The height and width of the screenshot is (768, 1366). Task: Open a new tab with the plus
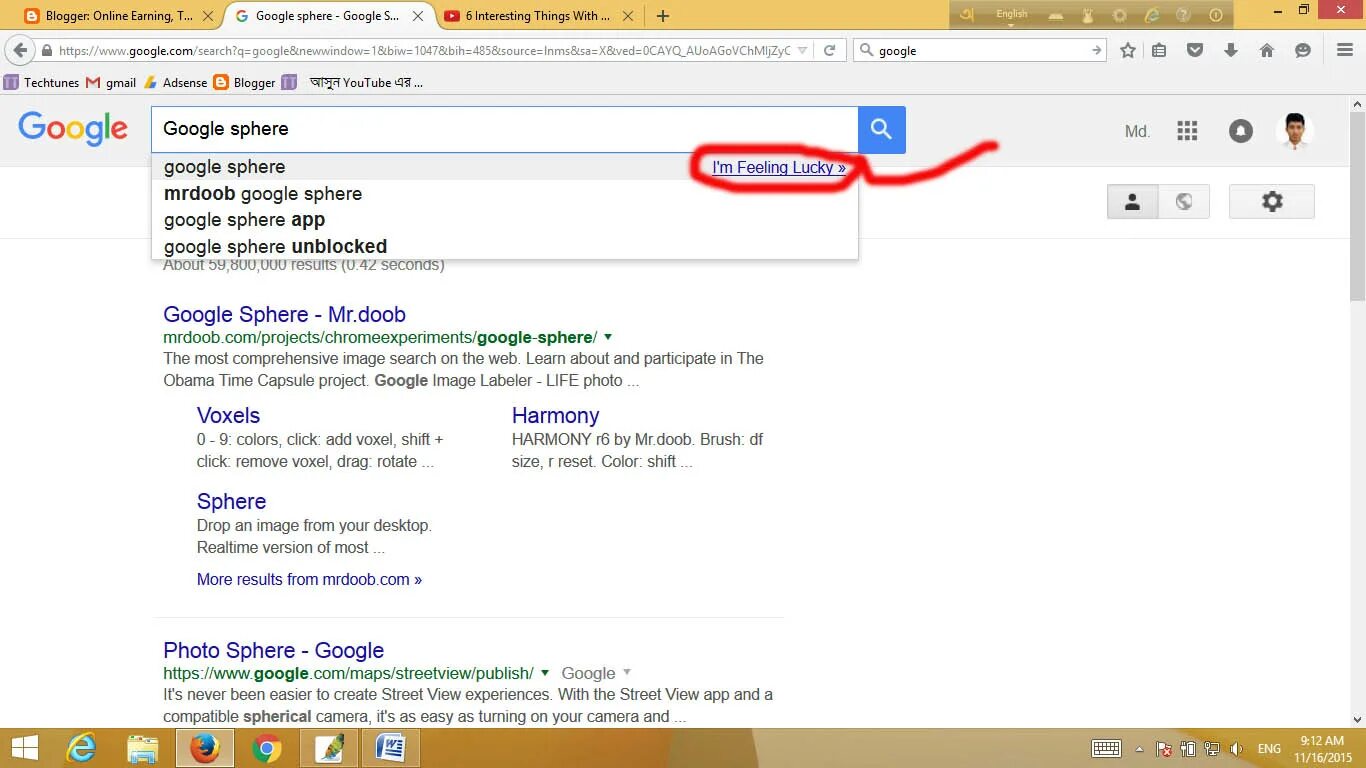click(x=662, y=16)
